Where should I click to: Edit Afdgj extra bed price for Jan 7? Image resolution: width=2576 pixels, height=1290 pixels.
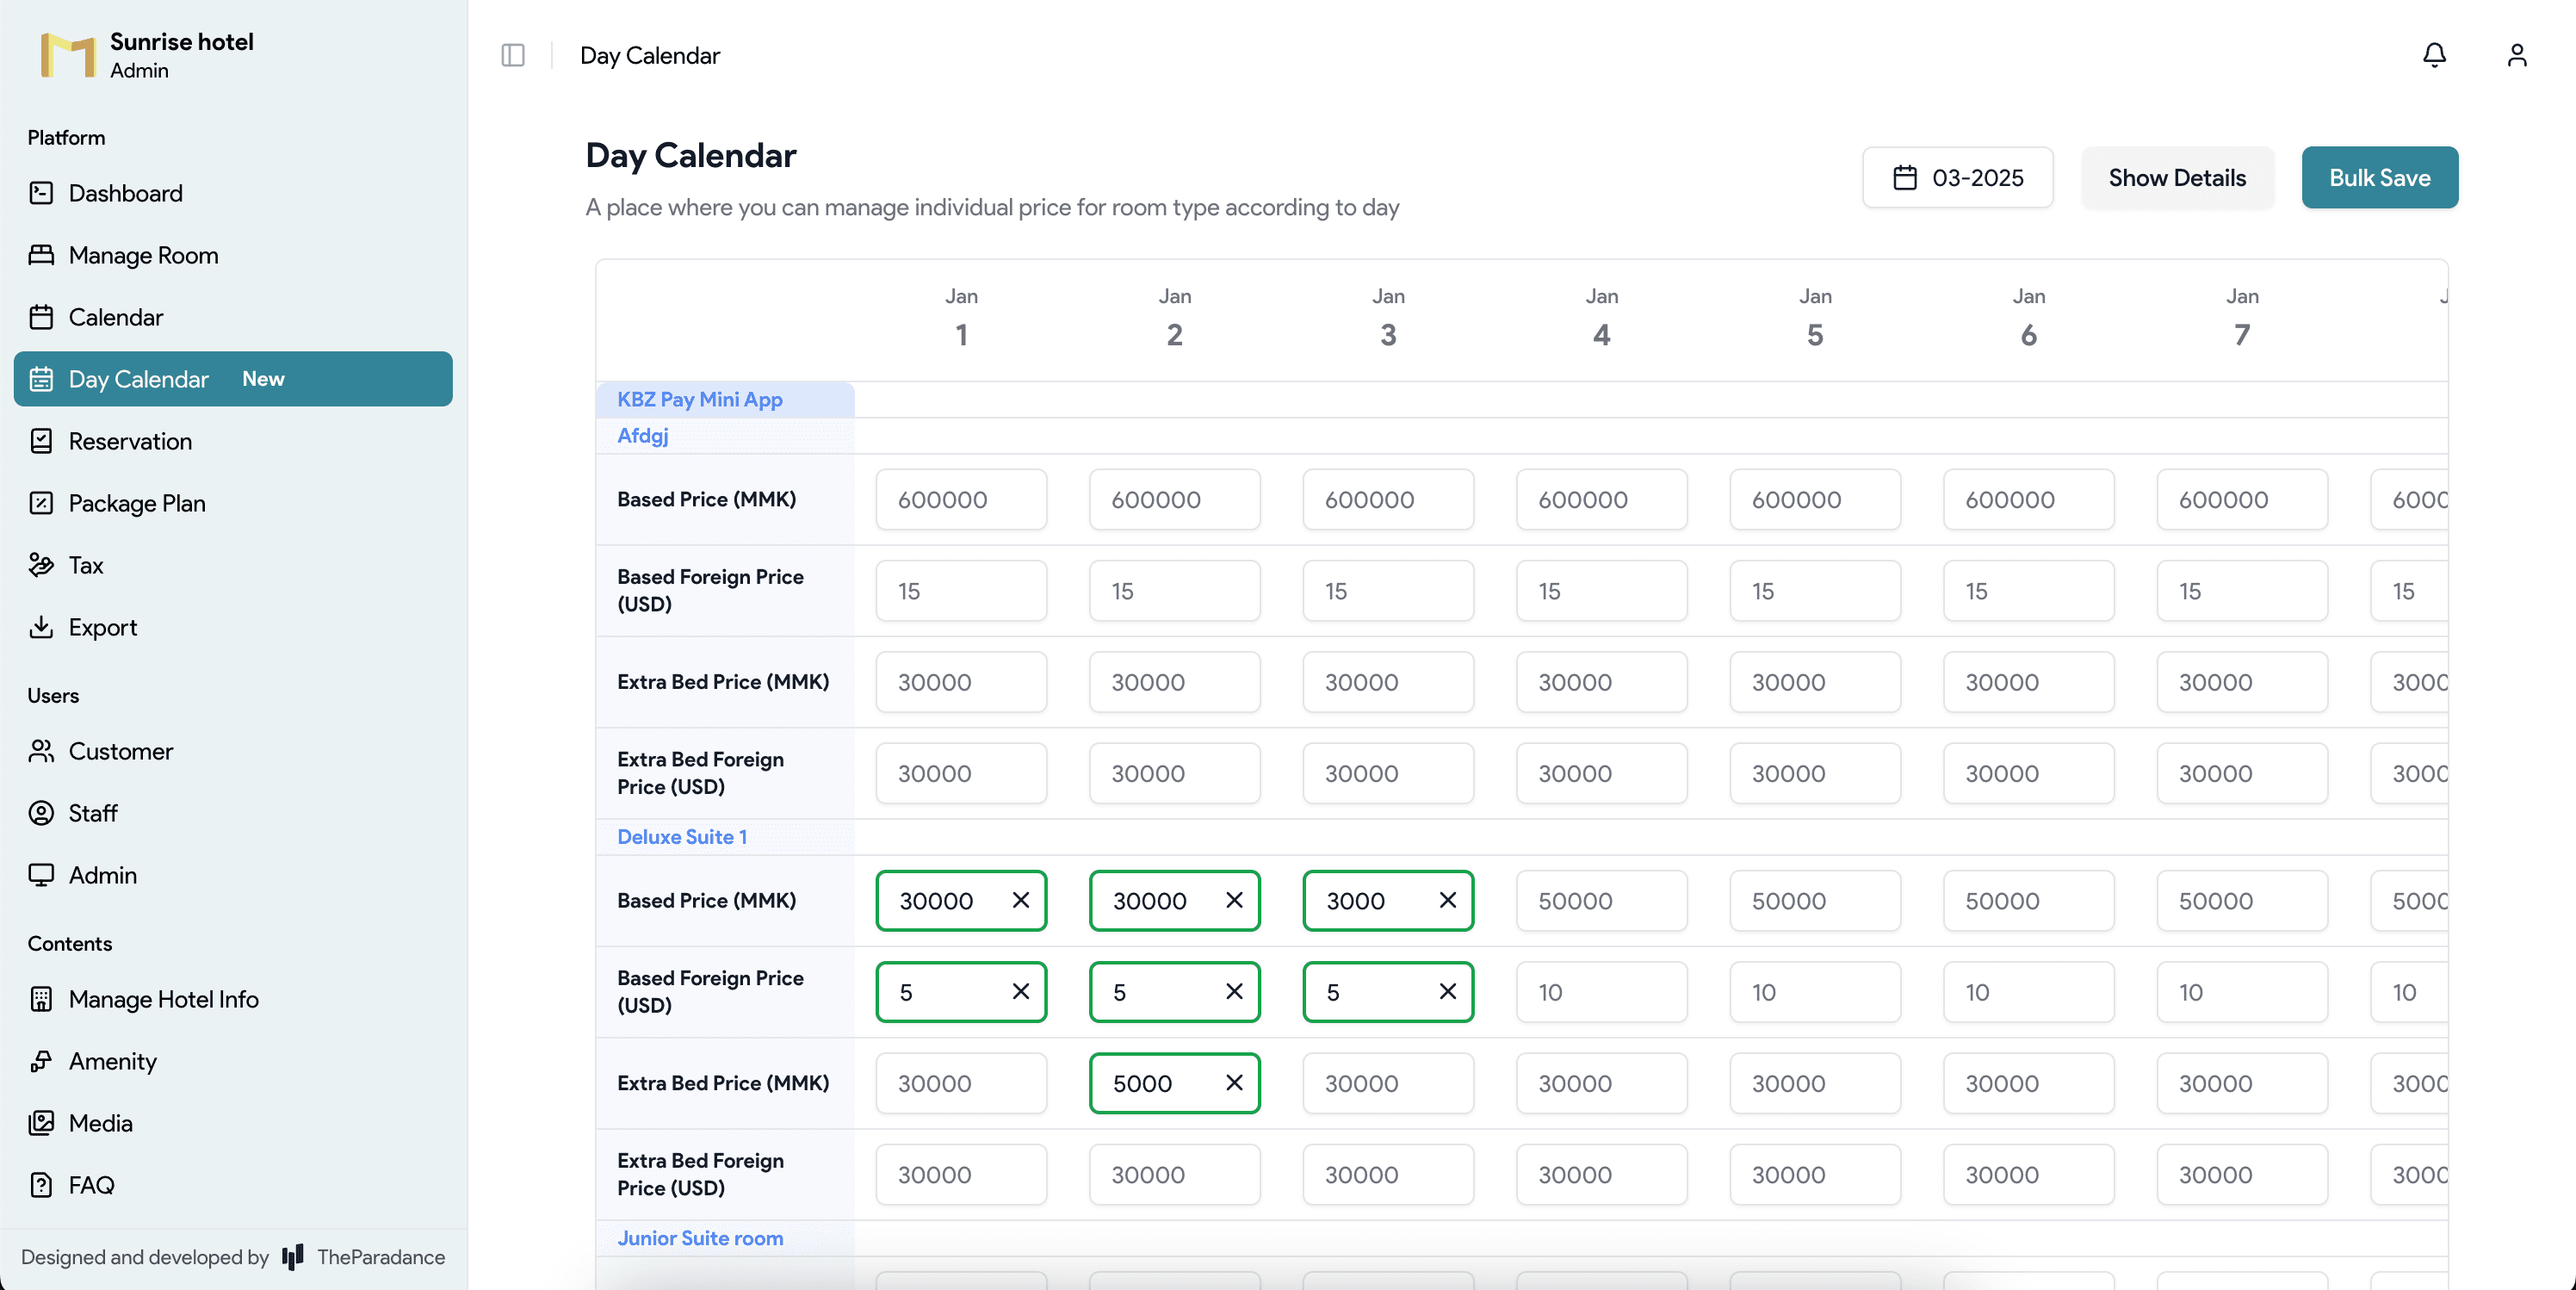click(x=2242, y=682)
